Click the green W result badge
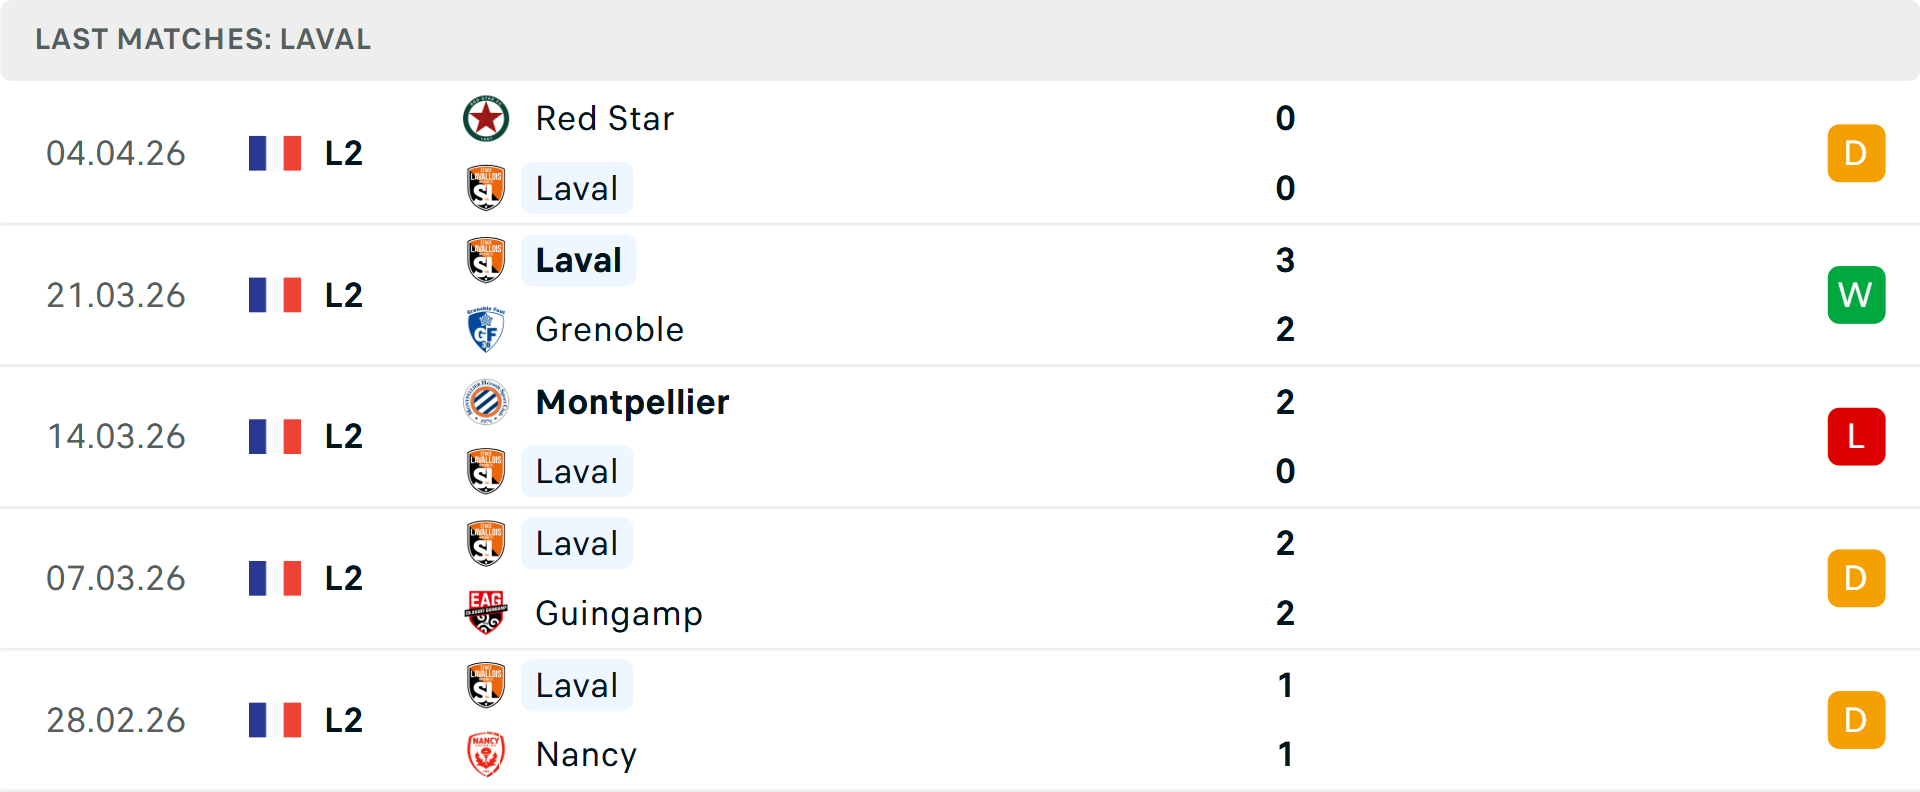This screenshot has height=792, width=1920. tap(1855, 295)
